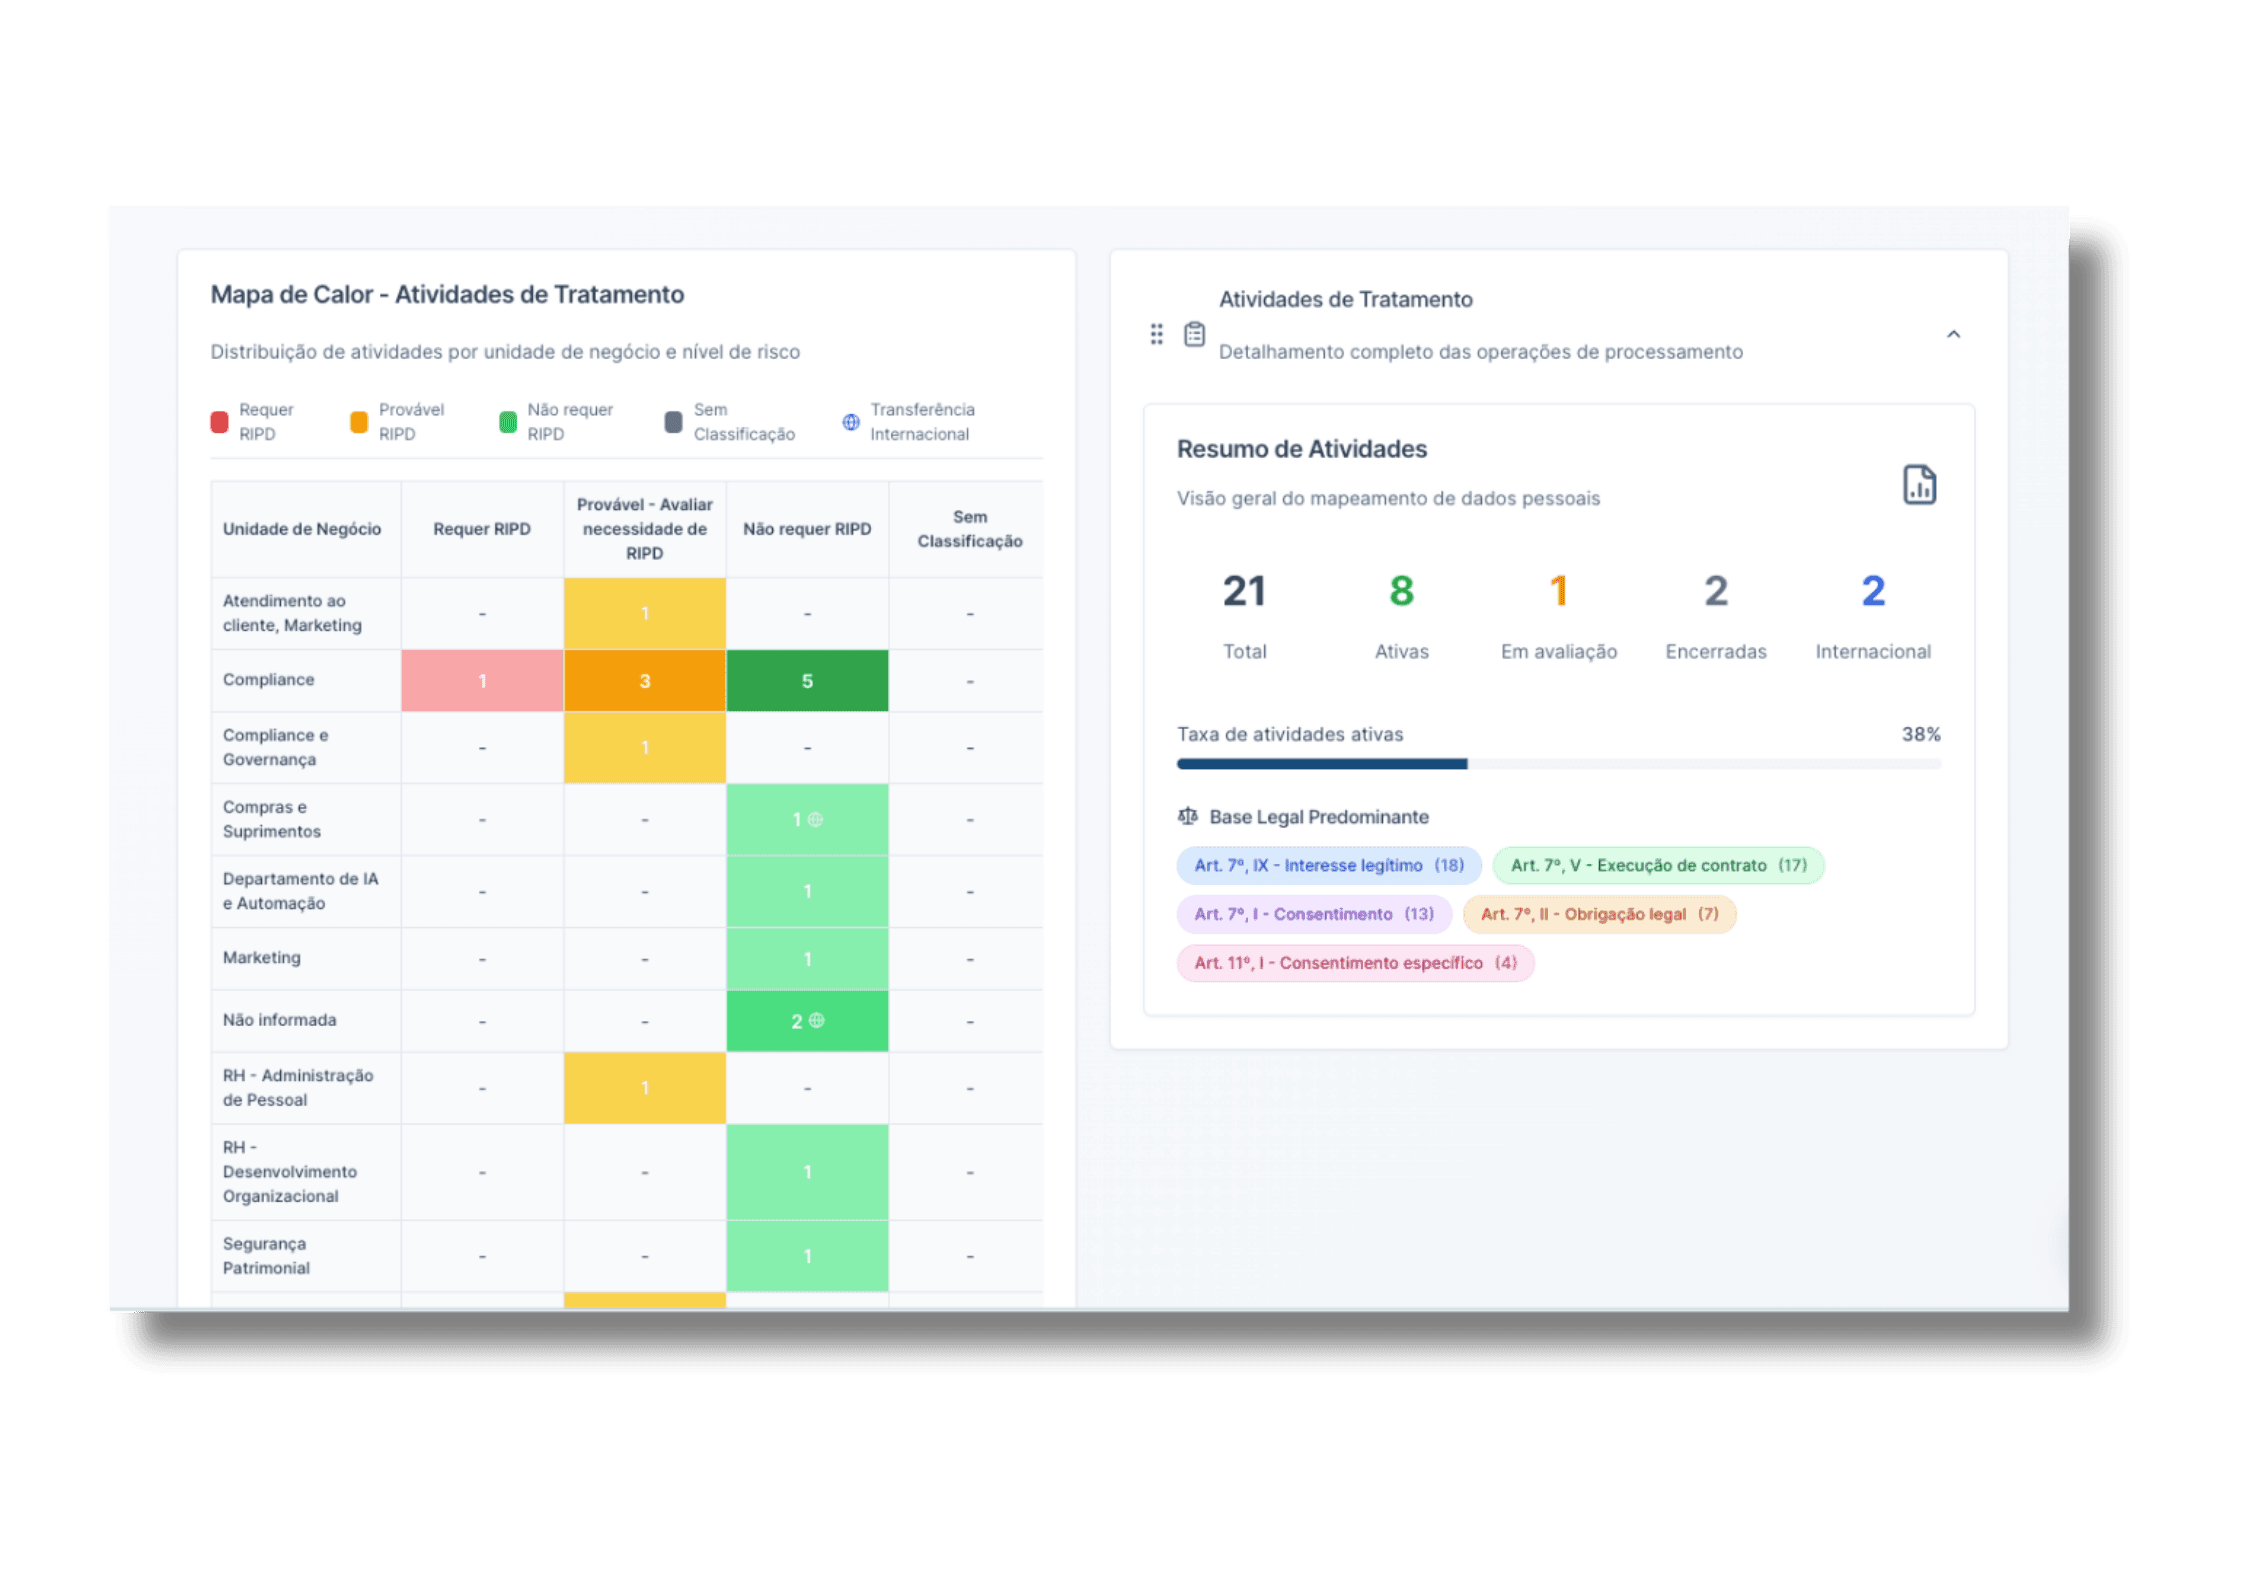This screenshot has width=2245, height=1587.
Task: Click globe icon in Não informada cell
Action: pos(817,1020)
